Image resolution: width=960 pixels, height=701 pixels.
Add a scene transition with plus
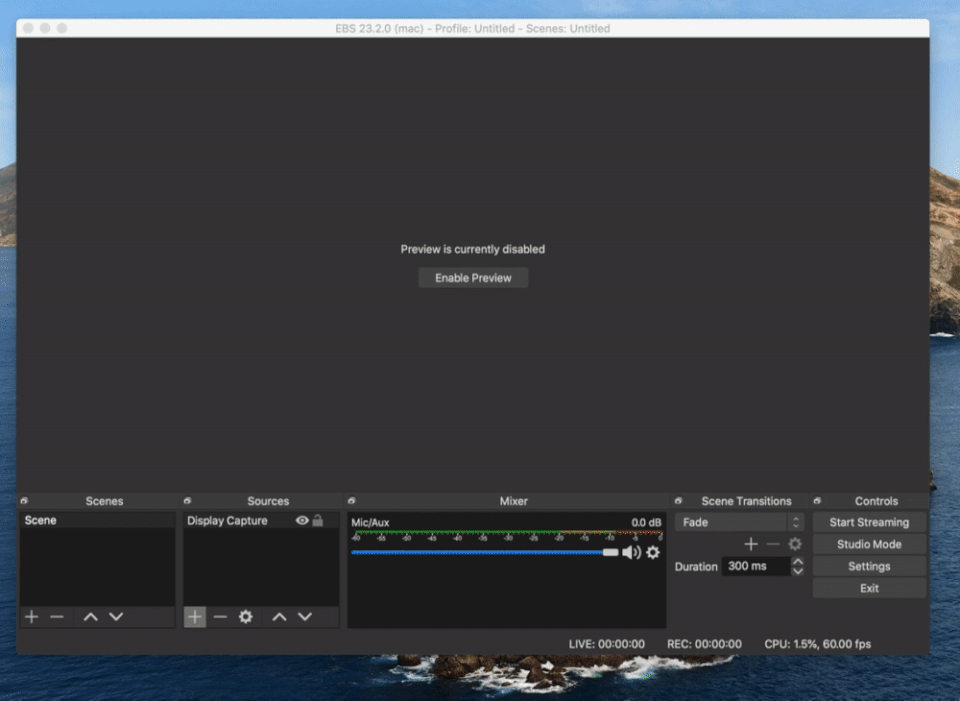(x=751, y=544)
